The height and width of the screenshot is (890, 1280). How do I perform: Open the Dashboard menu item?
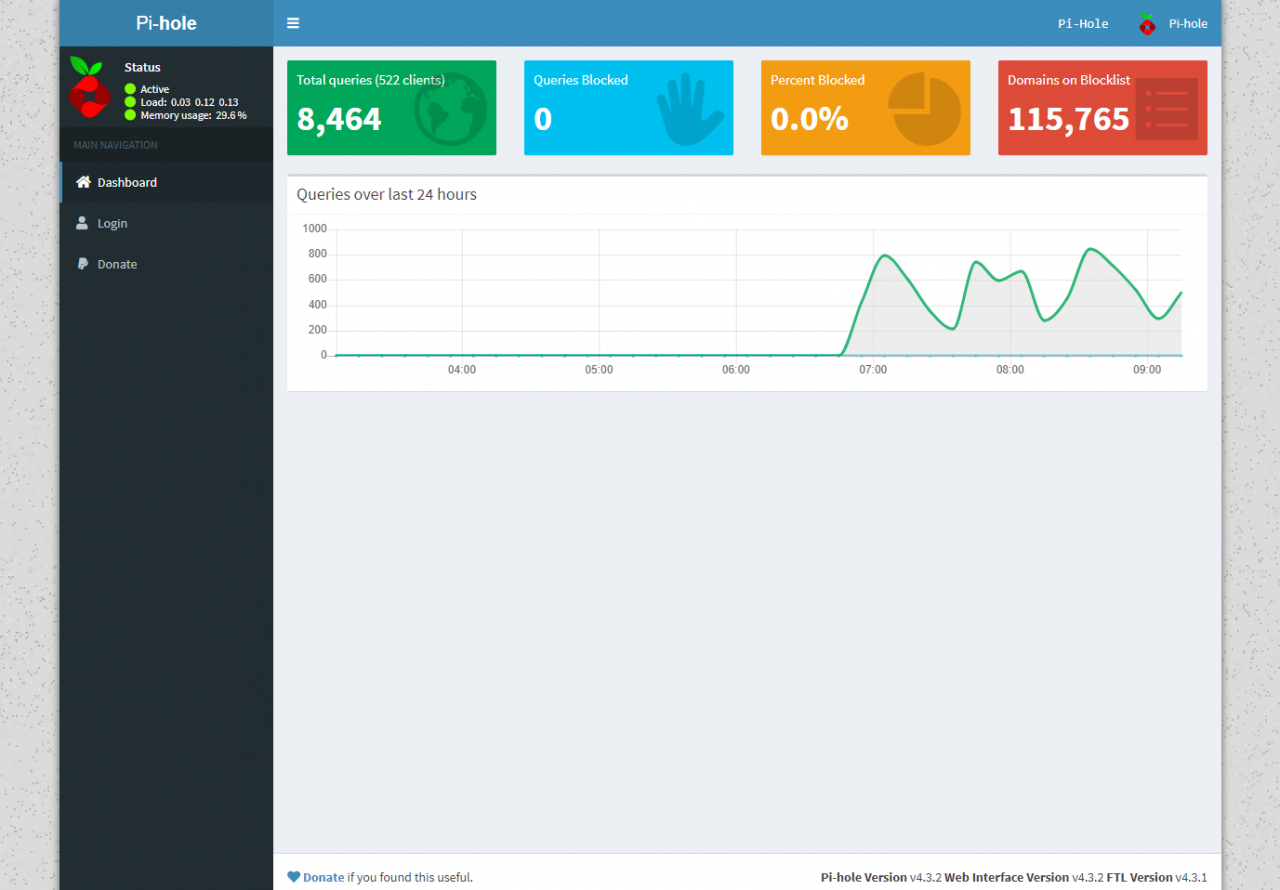[166, 182]
